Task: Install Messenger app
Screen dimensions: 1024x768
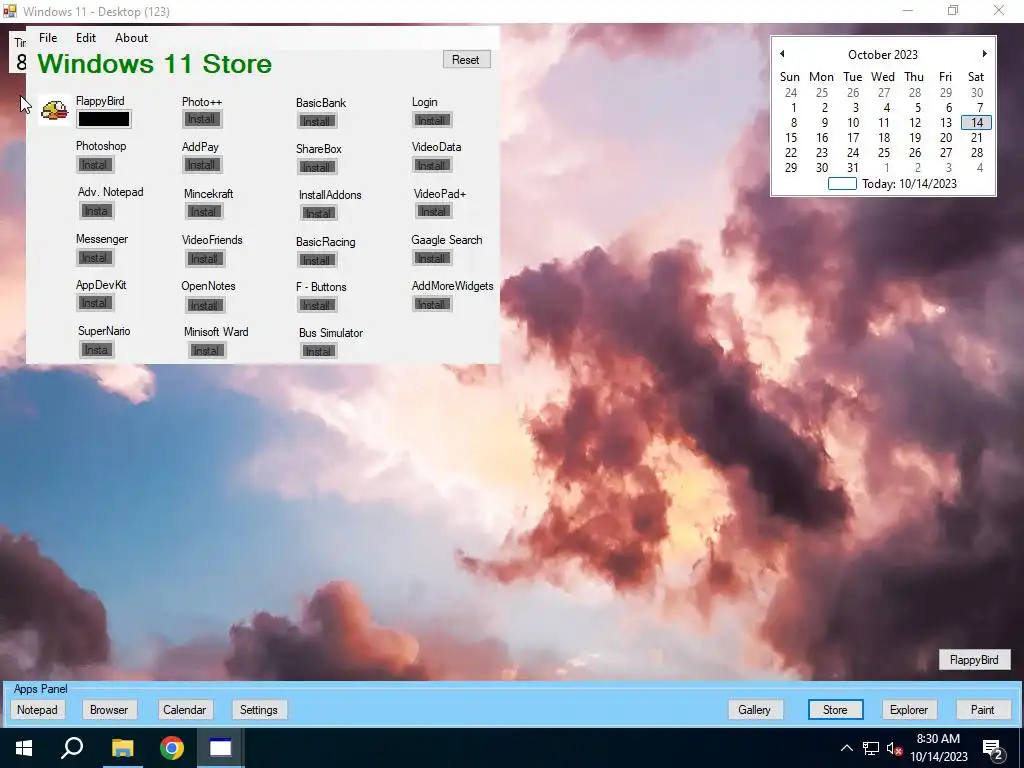Action: point(95,258)
